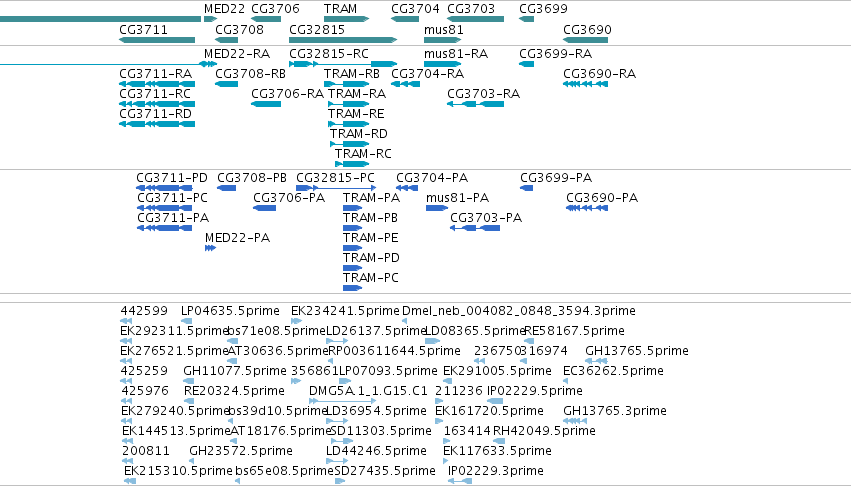Click the TRAM-RC transcript label
Screen dimensions: 851x486
tap(363, 154)
